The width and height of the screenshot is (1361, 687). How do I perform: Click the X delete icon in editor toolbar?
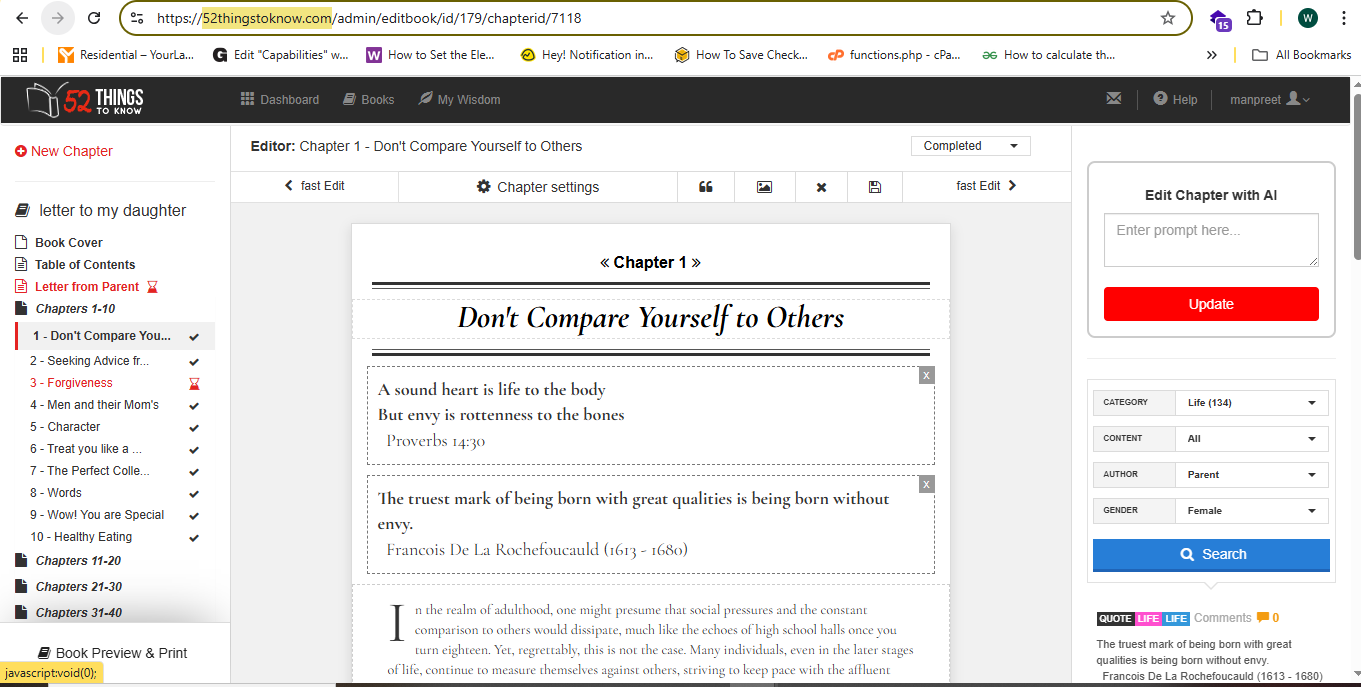pyautogui.click(x=821, y=187)
